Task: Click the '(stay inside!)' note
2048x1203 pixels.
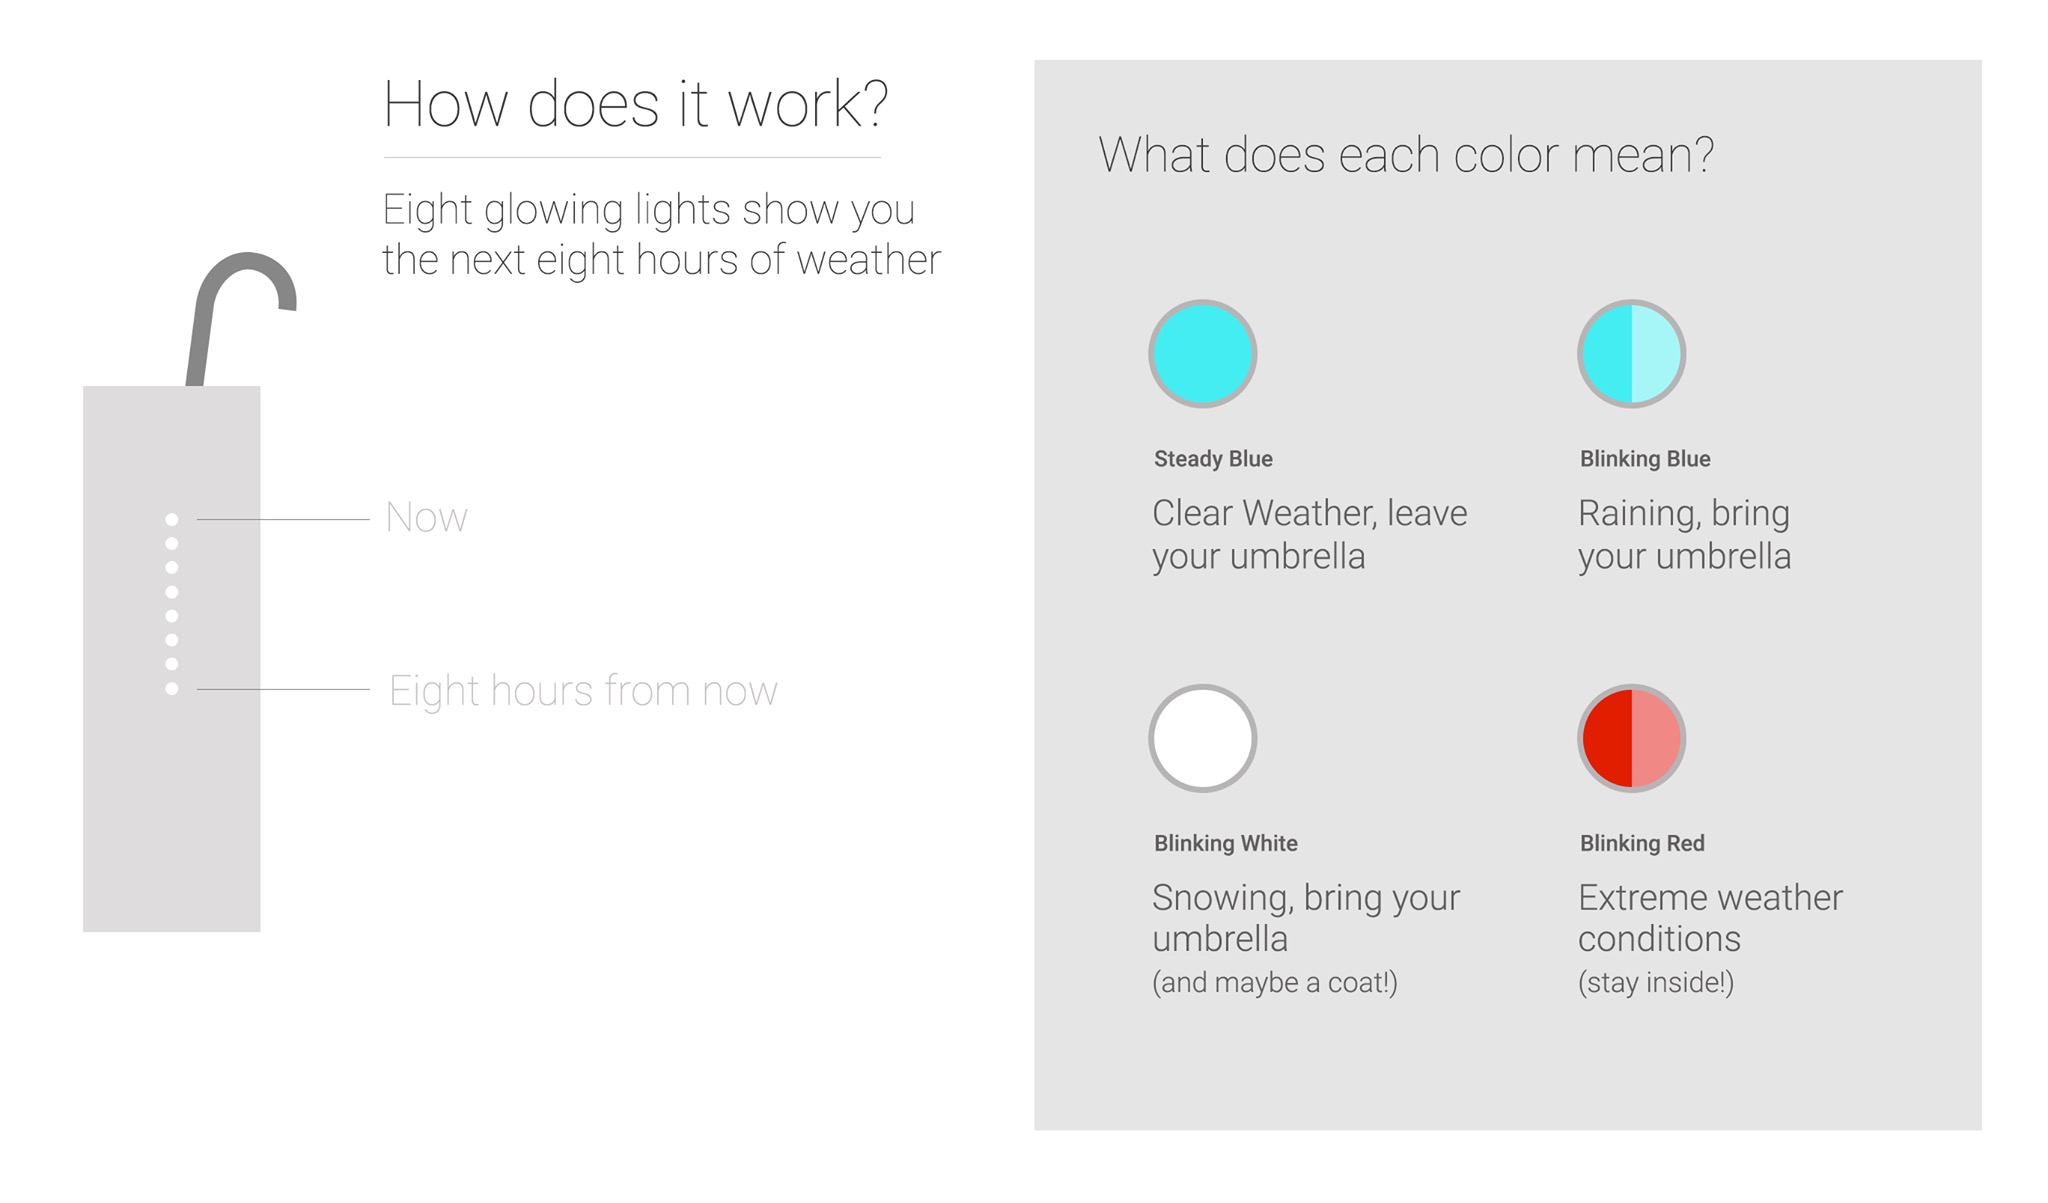Action: point(1656,982)
